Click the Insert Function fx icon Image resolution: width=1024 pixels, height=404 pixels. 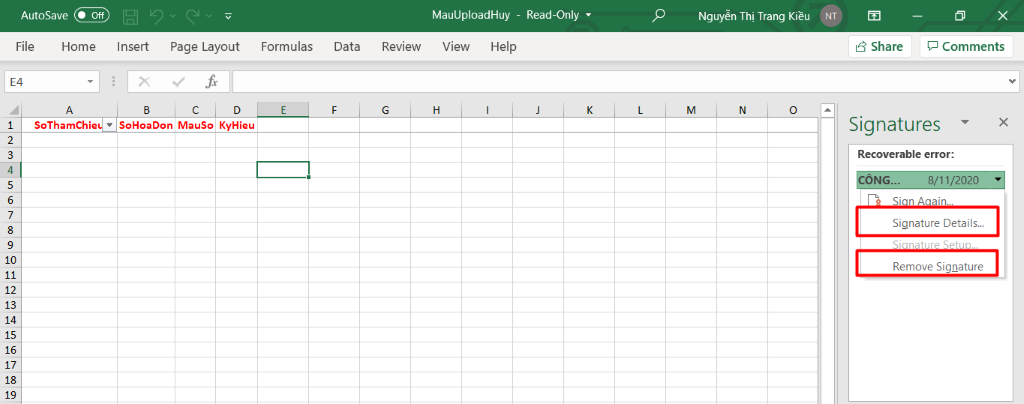tap(211, 81)
